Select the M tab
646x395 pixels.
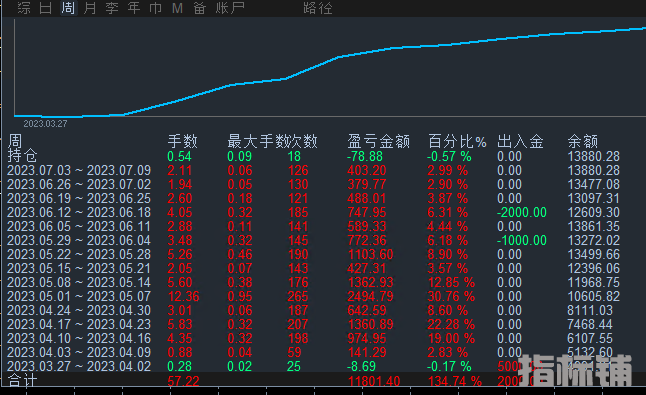(178, 8)
